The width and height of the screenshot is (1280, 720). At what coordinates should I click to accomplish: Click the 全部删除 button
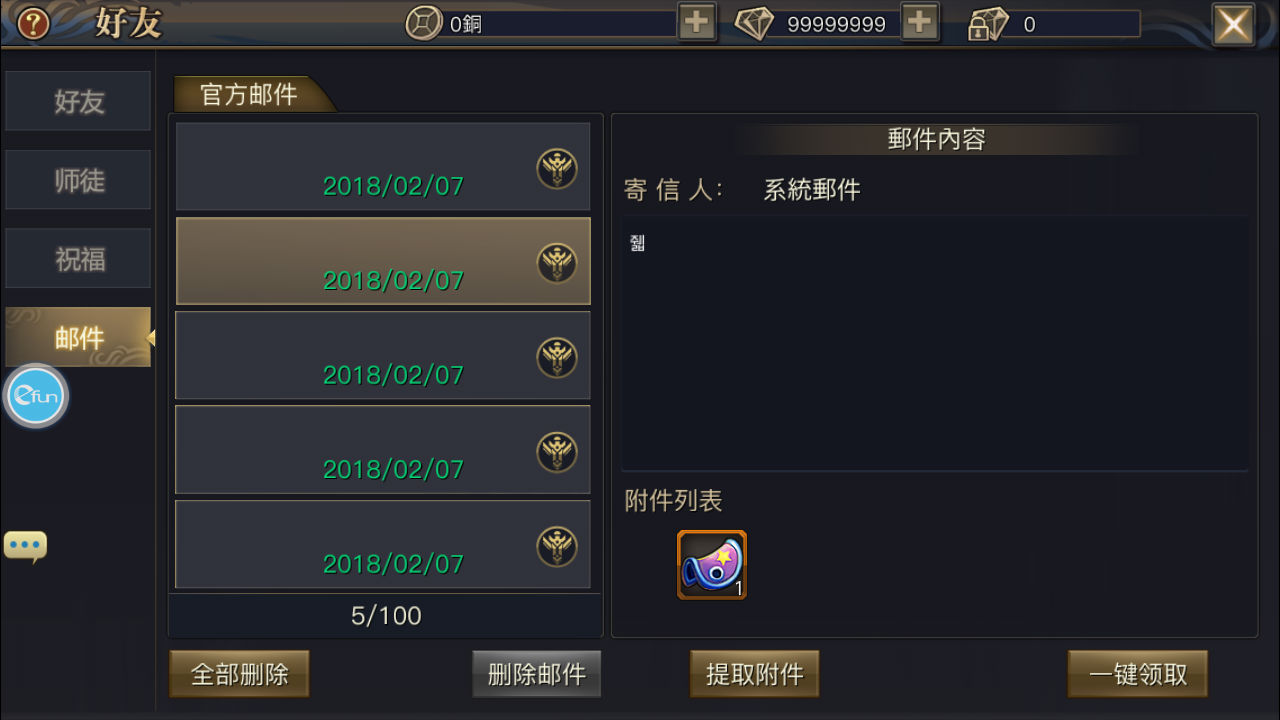pos(239,674)
